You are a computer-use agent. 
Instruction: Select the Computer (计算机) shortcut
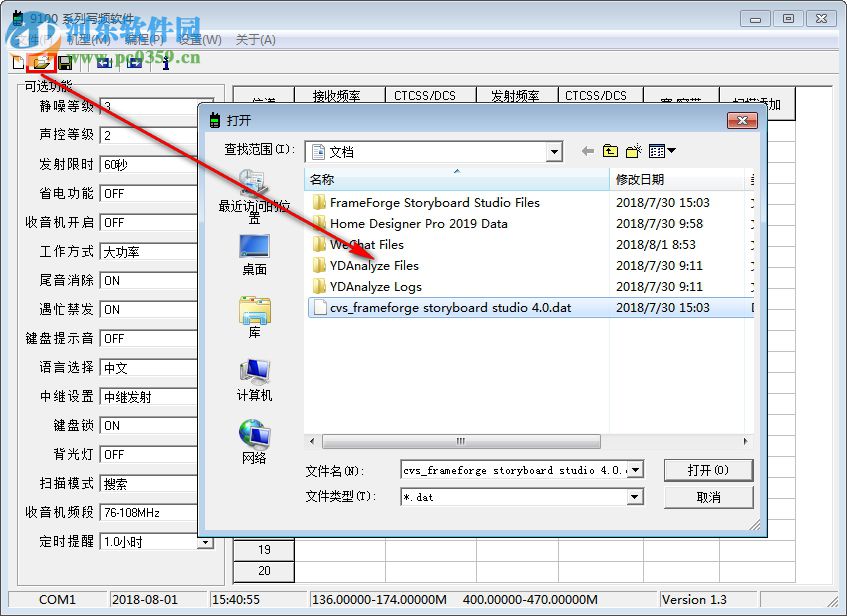tap(254, 380)
